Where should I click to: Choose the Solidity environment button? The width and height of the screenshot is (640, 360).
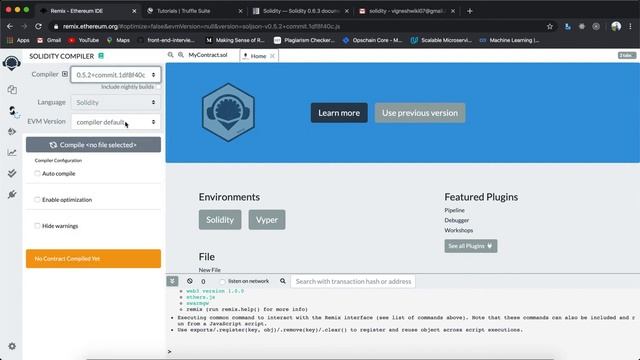click(220, 220)
